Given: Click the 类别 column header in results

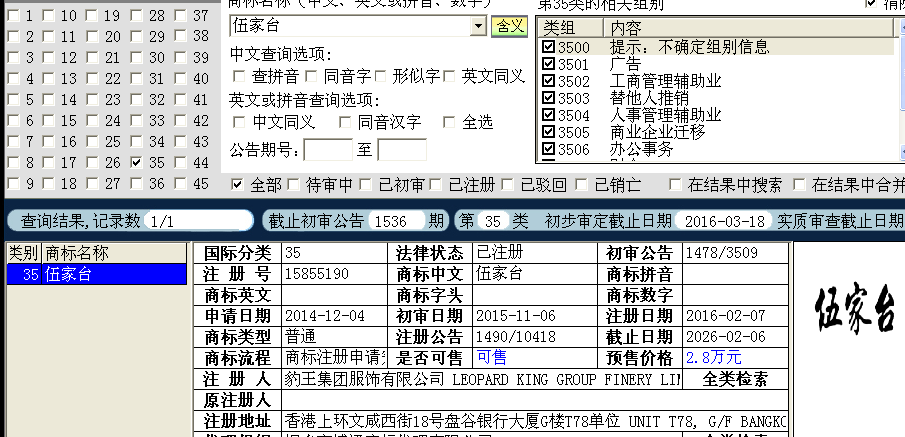Looking at the screenshot, I should point(24,253).
